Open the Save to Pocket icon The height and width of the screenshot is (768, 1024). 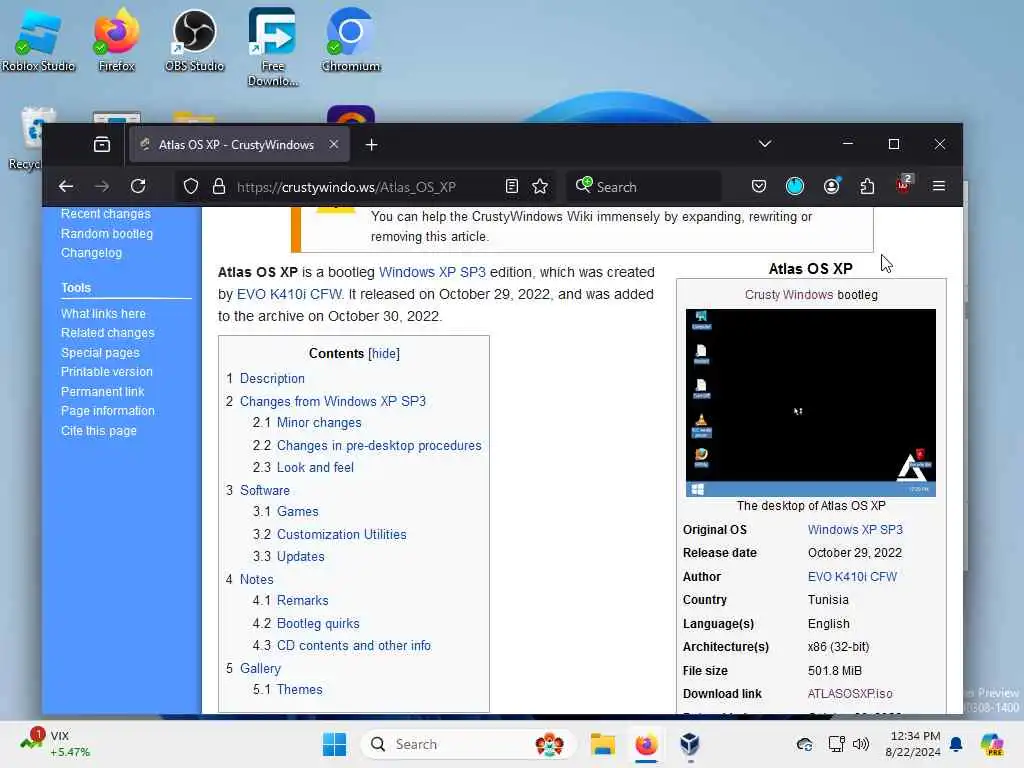[x=759, y=187]
